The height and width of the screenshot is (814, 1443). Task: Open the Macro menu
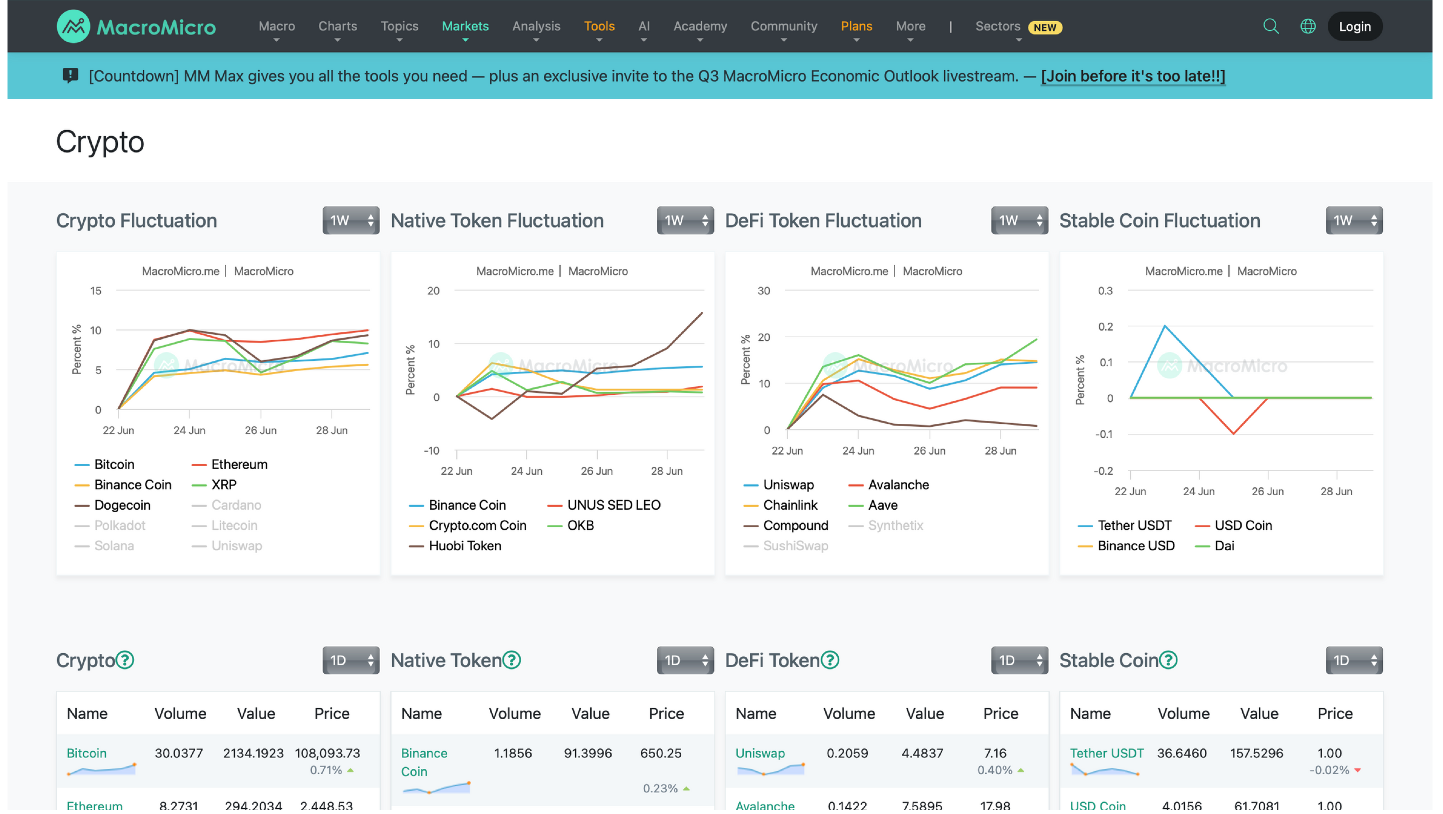(x=277, y=27)
